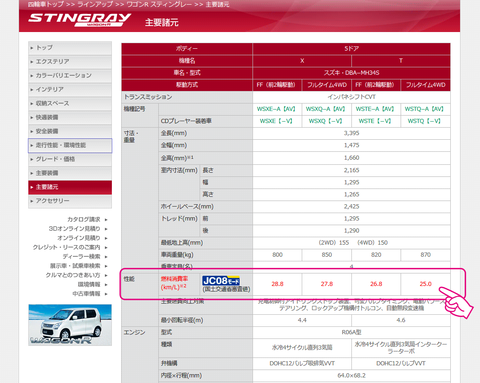Click the 820 vehicle weight cell

point(376,255)
